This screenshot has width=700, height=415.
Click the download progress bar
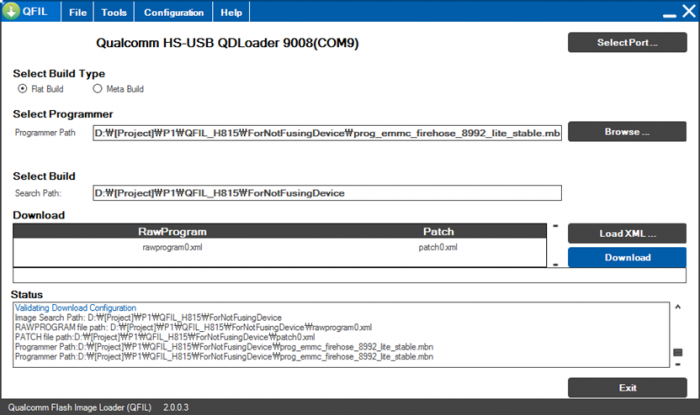tap(350, 275)
